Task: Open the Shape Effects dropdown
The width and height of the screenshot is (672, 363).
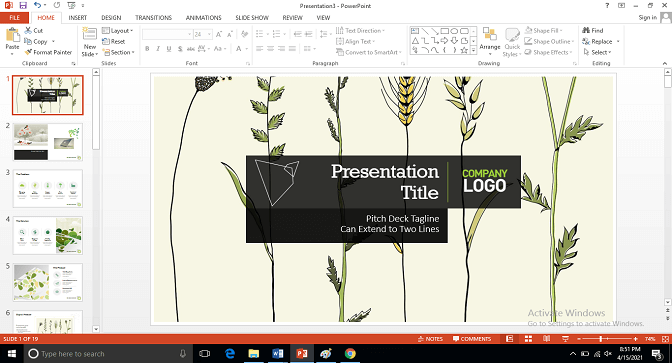Action: (x=548, y=52)
